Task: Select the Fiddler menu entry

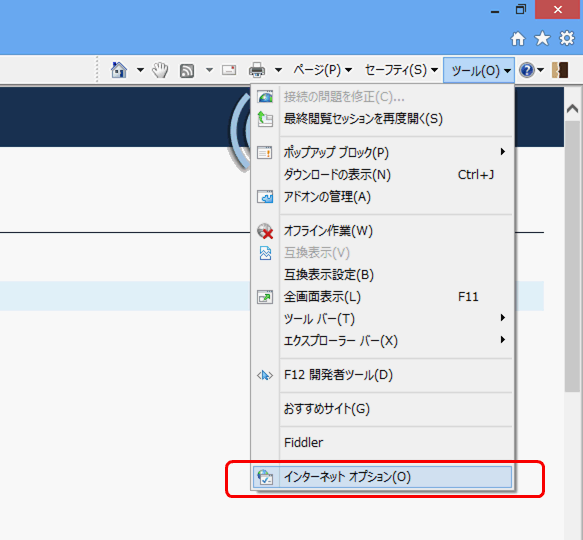Action: pyautogui.click(x=383, y=443)
